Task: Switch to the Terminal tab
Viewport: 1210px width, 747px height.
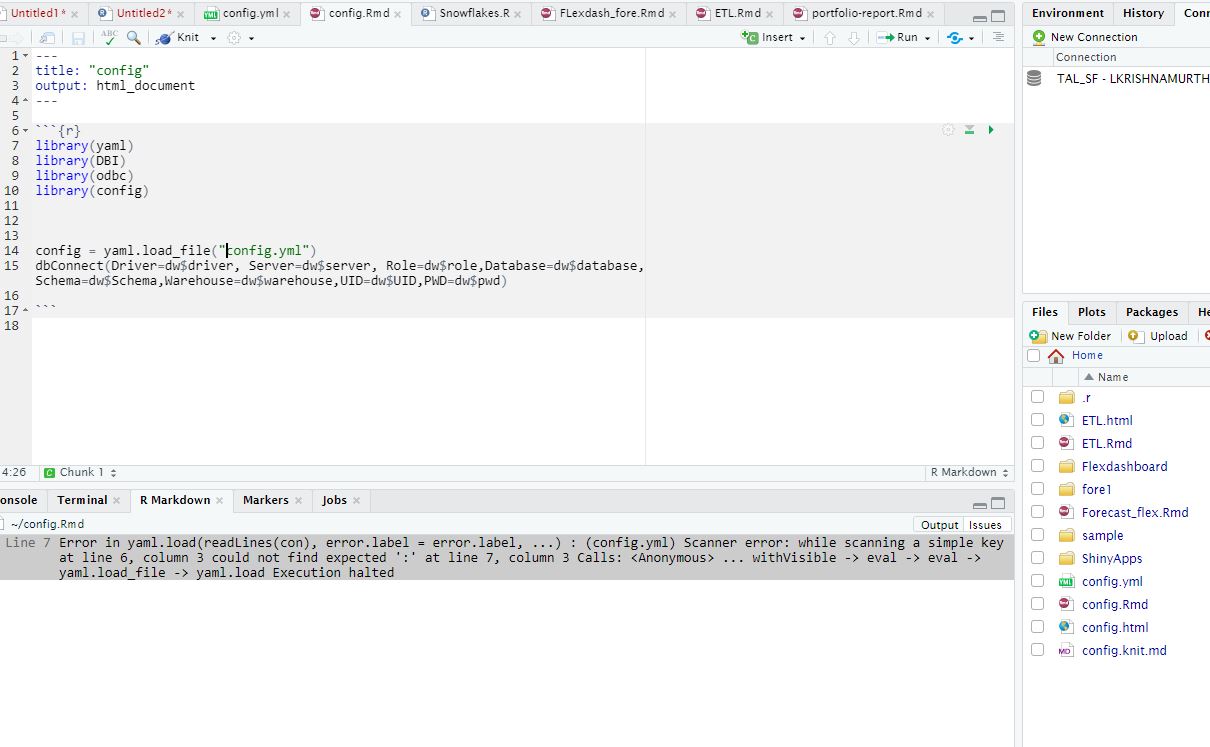Action: [84, 500]
